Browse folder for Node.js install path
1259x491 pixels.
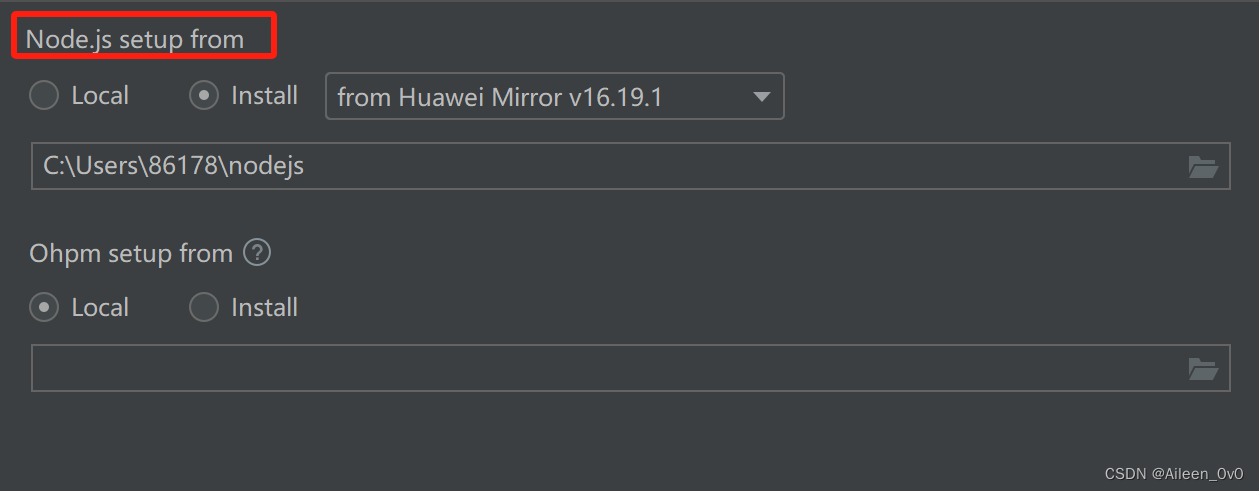[x=1203, y=167]
